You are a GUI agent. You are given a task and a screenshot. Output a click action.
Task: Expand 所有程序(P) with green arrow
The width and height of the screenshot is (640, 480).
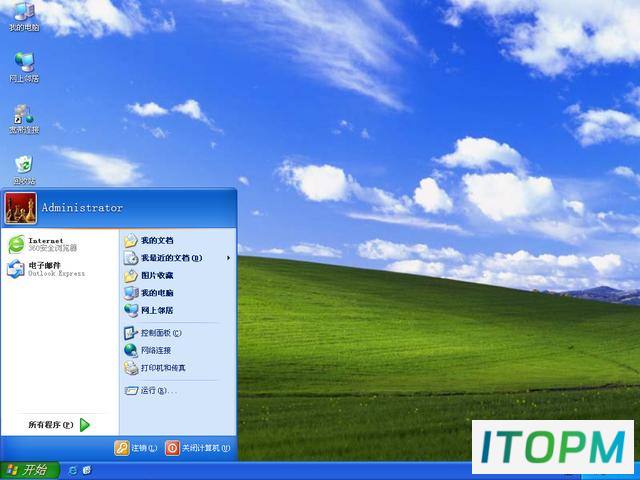[x=60, y=425]
